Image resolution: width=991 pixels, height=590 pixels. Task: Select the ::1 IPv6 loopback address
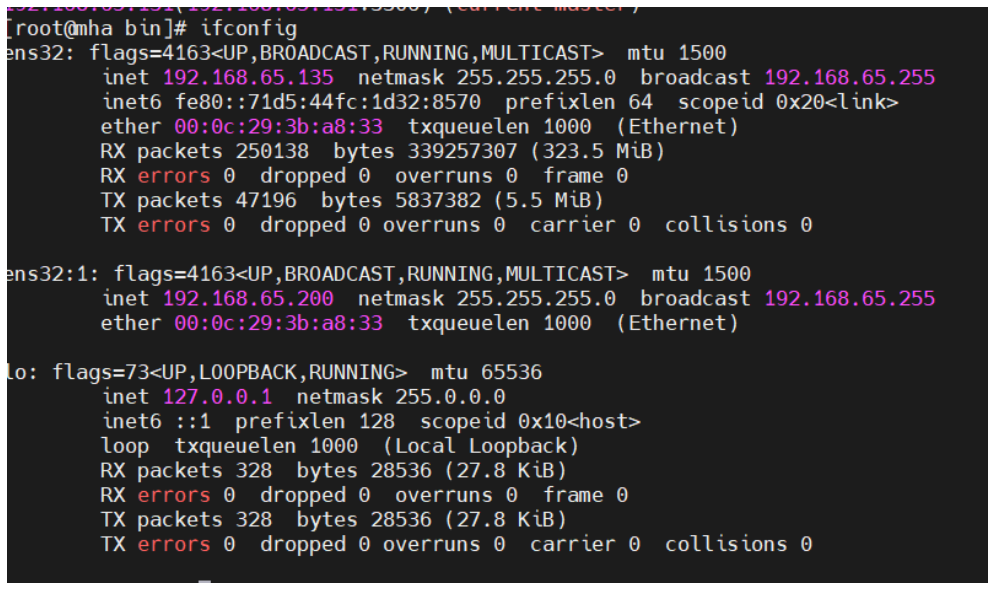[x=193, y=422]
